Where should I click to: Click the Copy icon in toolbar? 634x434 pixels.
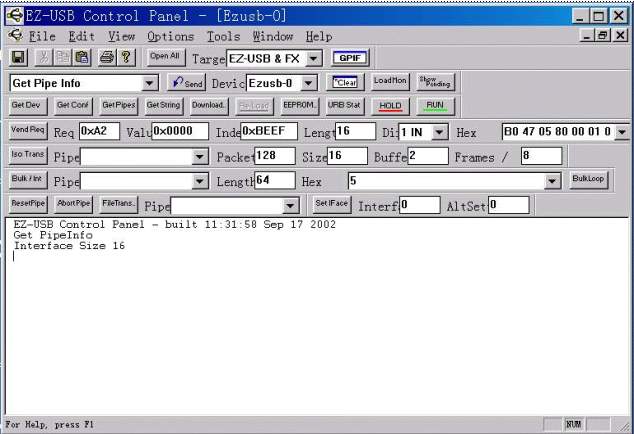click(x=62, y=57)
